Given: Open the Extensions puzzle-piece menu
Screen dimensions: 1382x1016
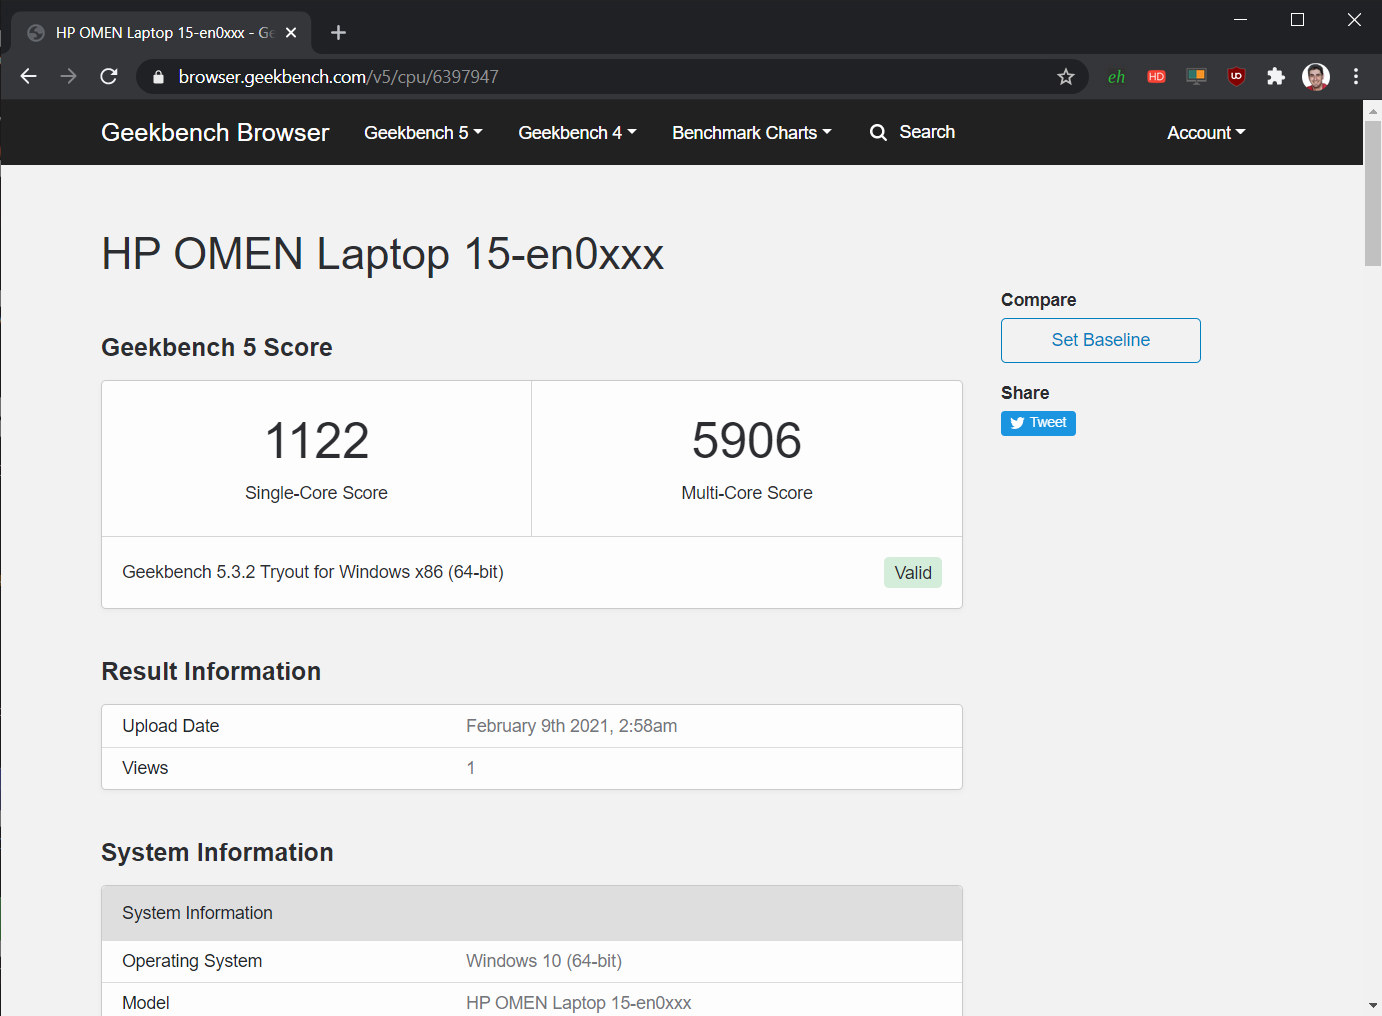Looking at the screenshot, I should (x=1276, y=77).
